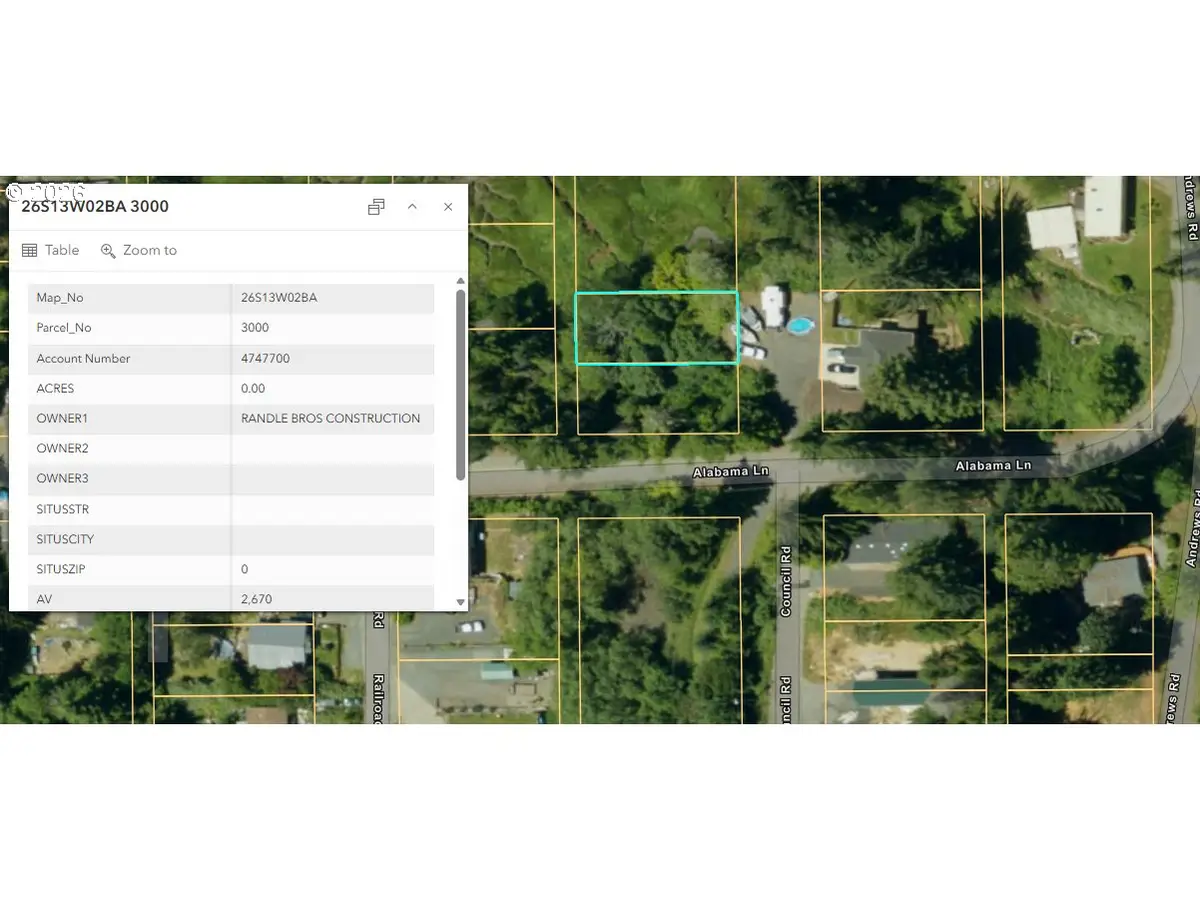The height and width of the screenshot is (900, 1200).
Task: Select the Map_No row label
Action: click(x=63, y=298)
